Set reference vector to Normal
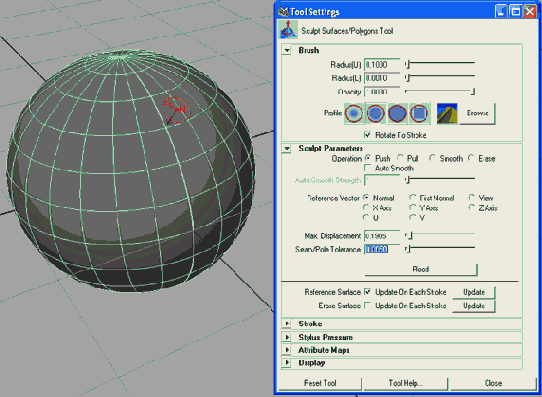542x397 pixels. coord(366,197)
